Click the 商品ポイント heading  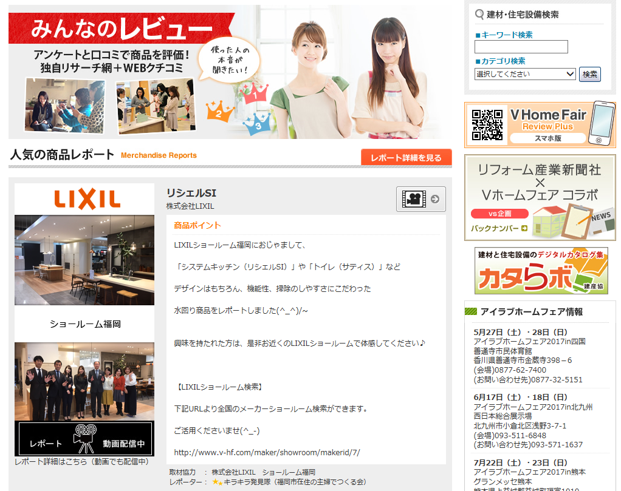point(197,225)
